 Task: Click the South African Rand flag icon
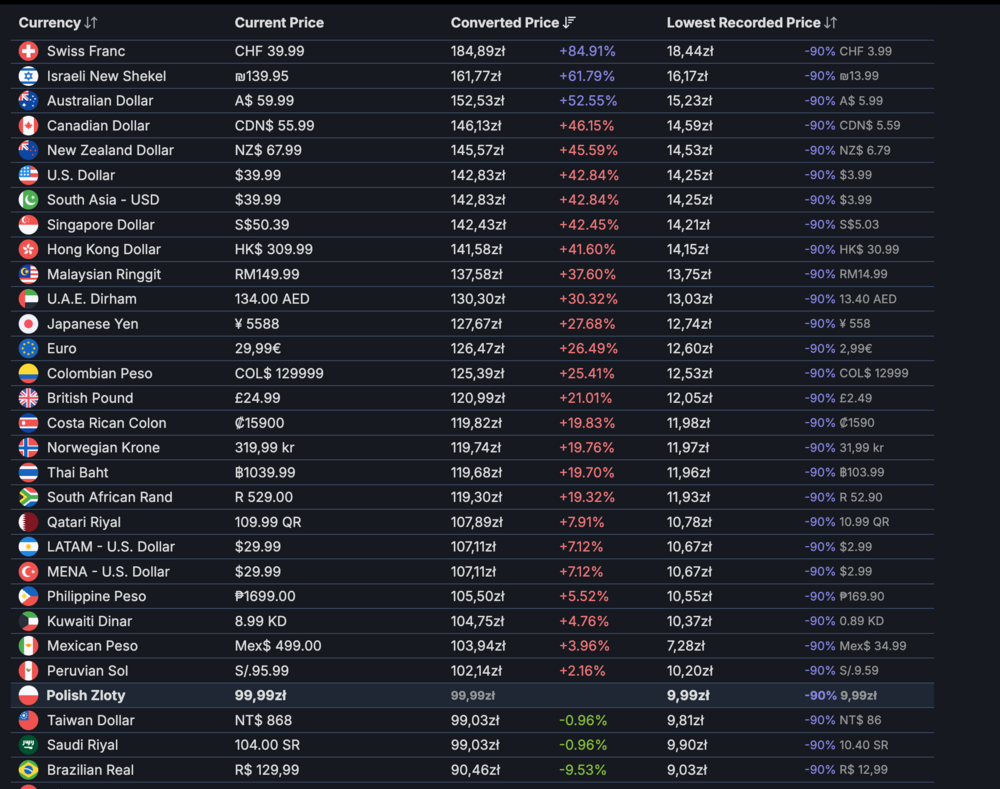28,497
